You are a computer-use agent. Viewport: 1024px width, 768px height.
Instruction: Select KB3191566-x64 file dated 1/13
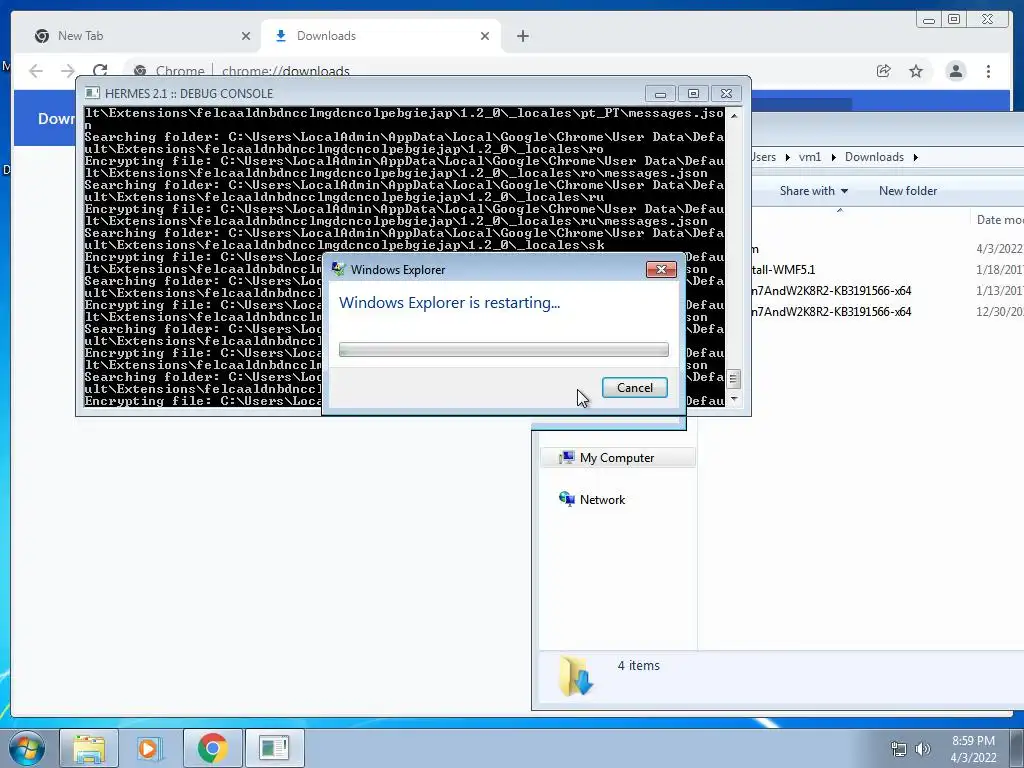coord(831,291)
